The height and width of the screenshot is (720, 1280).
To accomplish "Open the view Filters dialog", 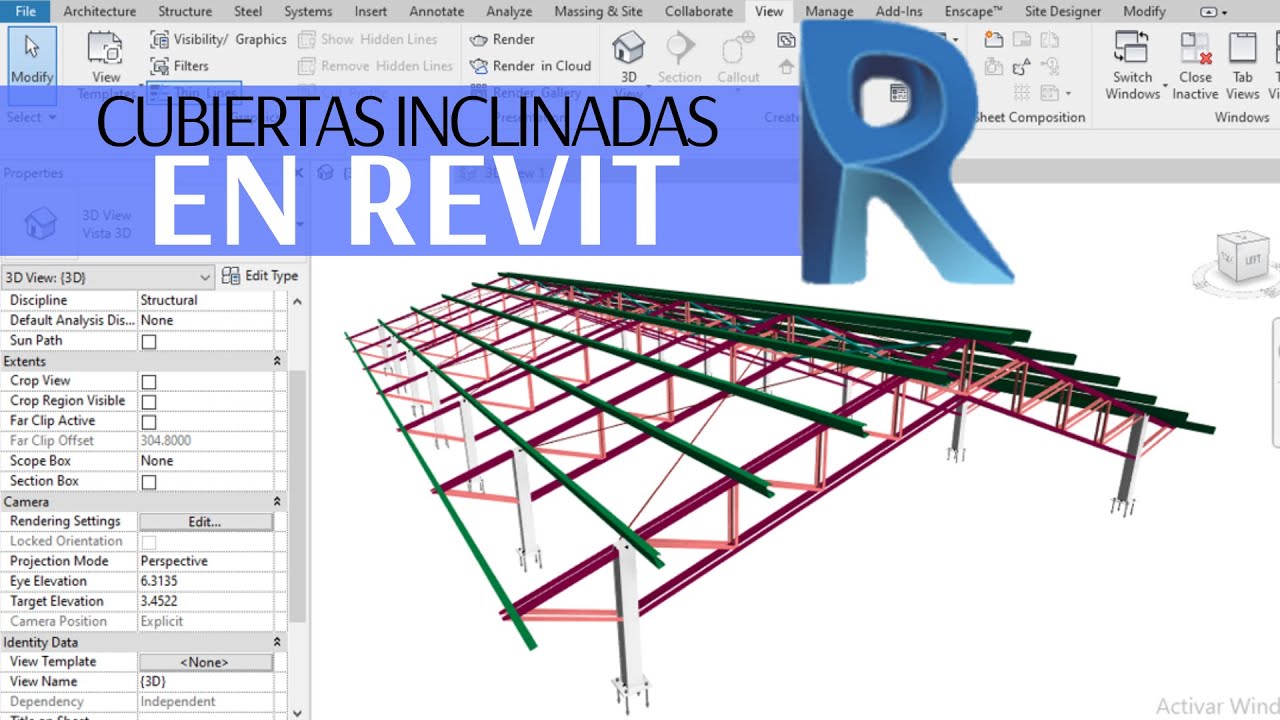I will tap(179, 66).
